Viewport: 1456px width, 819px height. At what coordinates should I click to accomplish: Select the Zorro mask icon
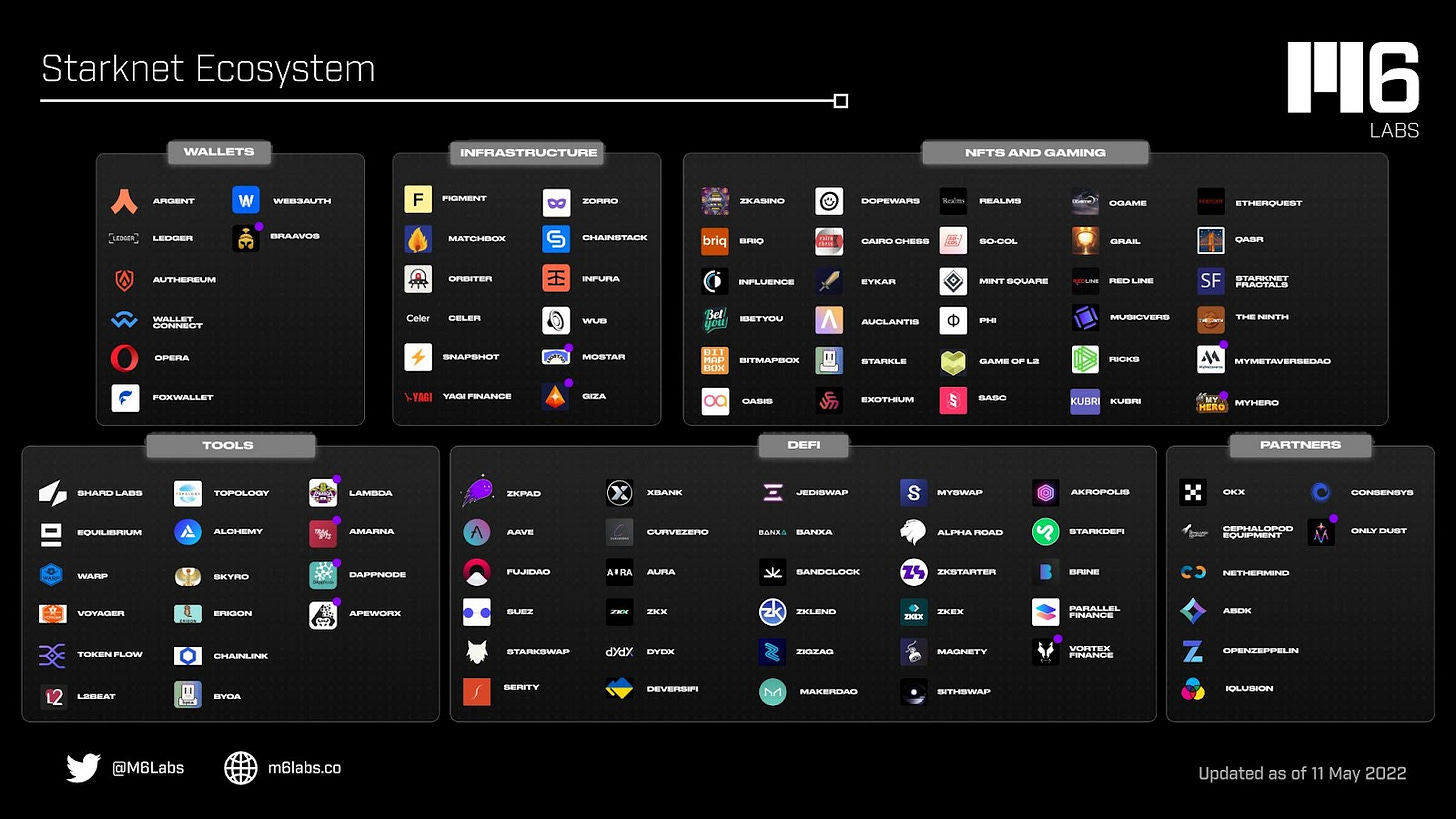[x=556, y=202]
